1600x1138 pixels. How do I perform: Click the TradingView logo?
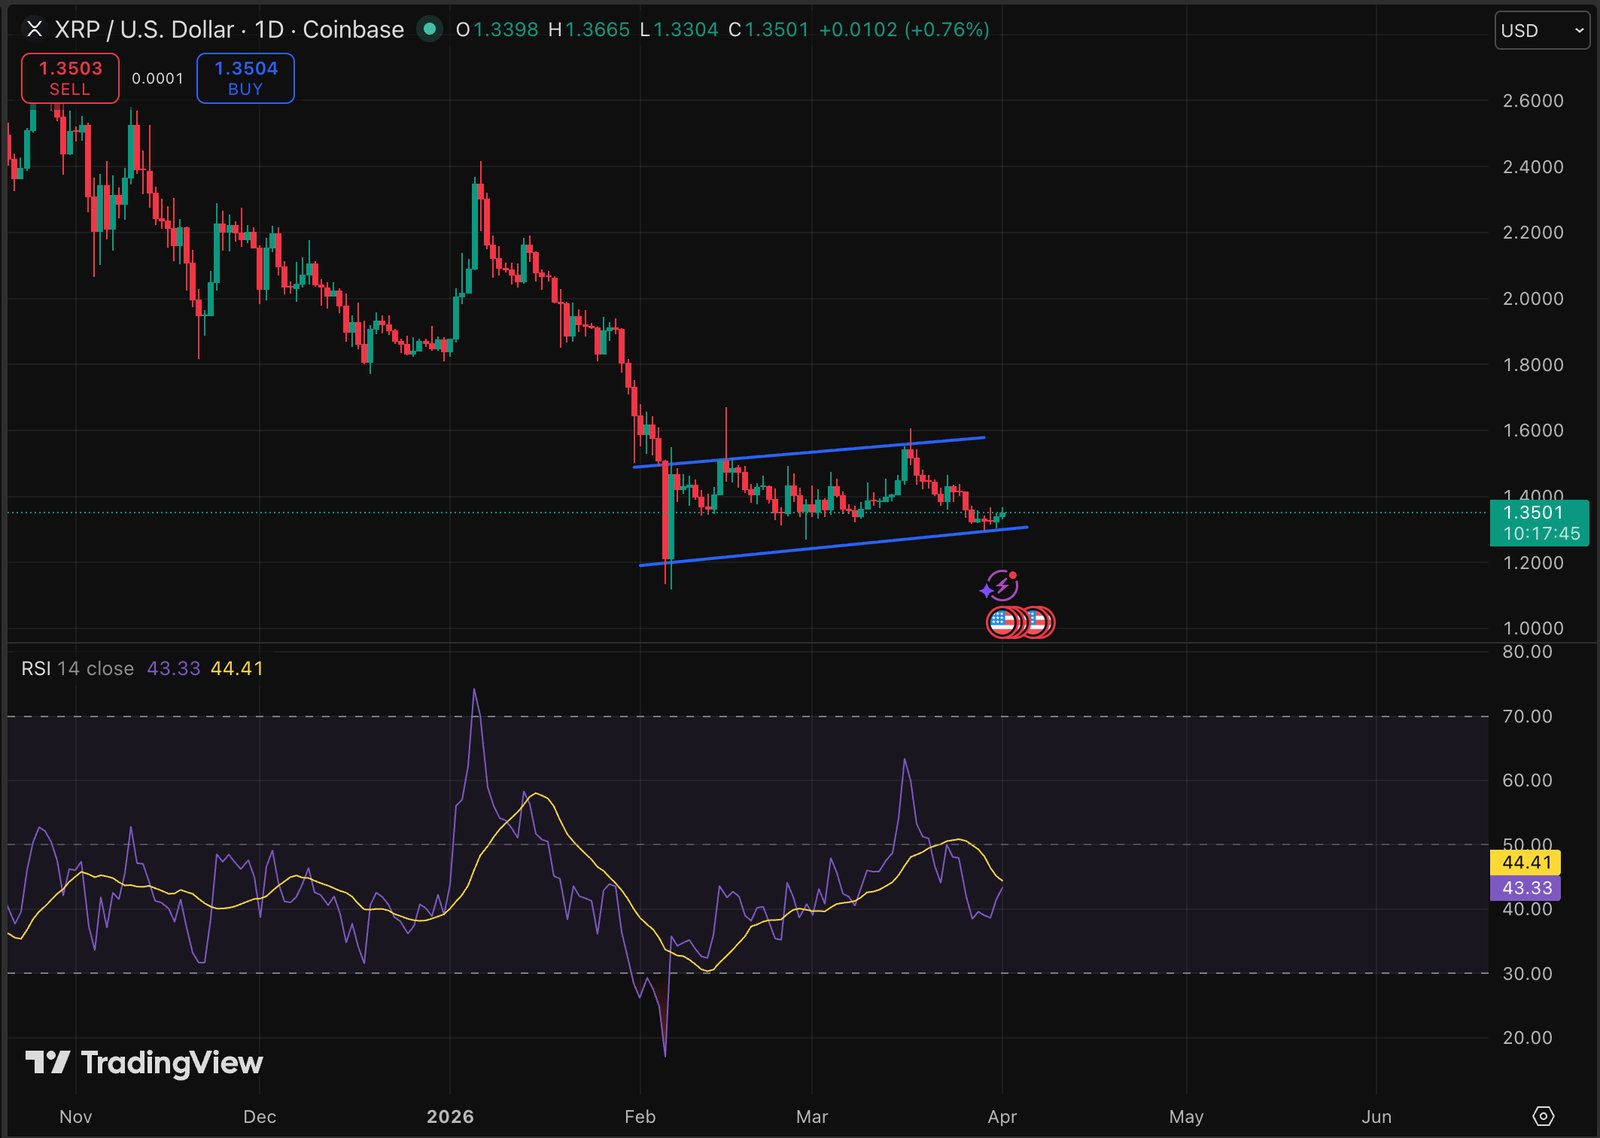point(145,1063)
